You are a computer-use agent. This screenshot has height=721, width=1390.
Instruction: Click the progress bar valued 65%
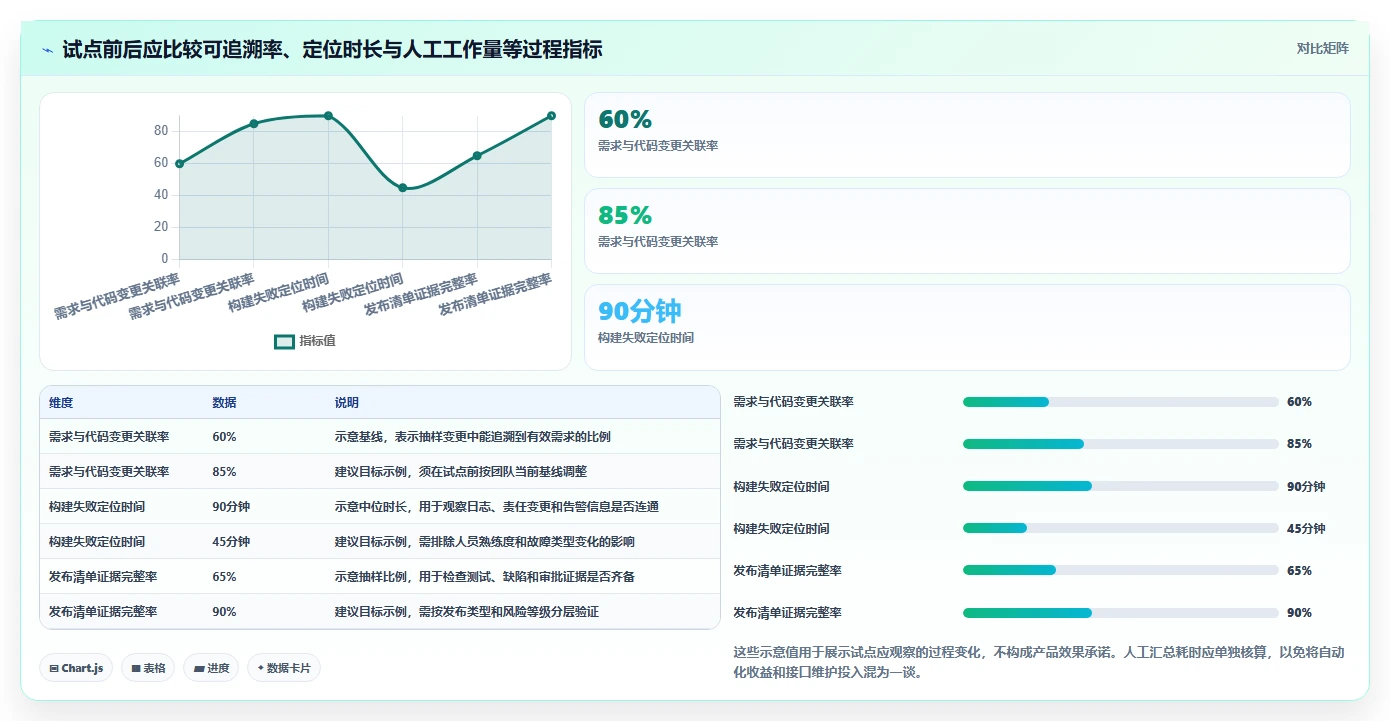click(x=1120, y=570)
